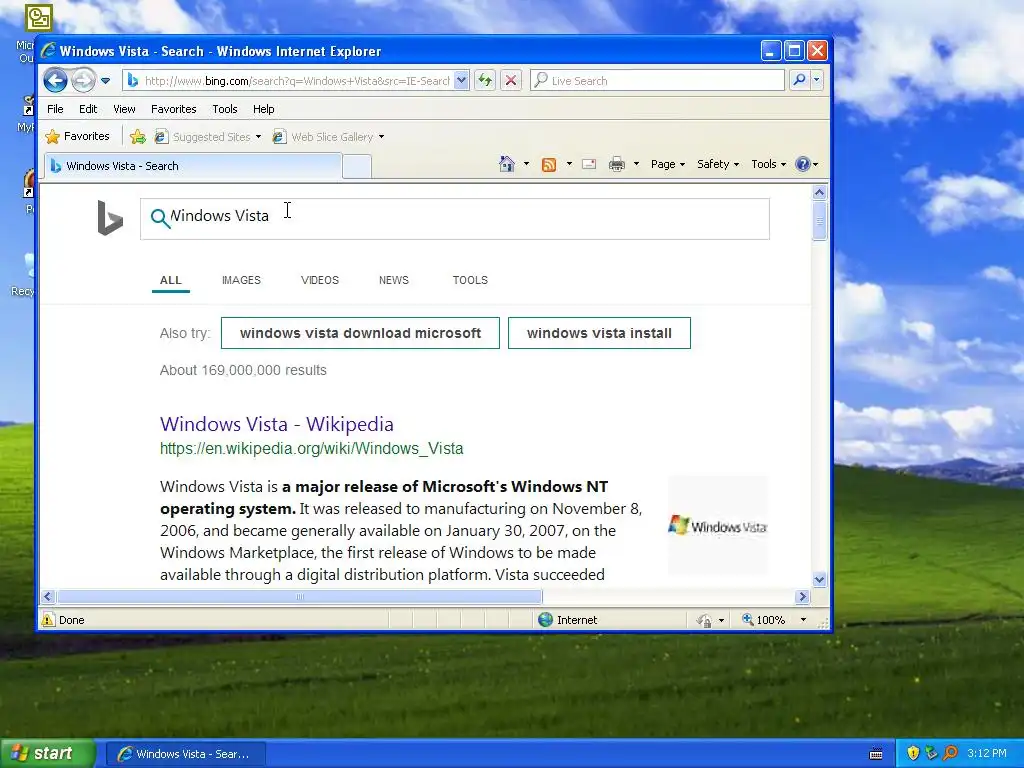Click 'windows vista download microsoft' suggestion

[360, 333]
